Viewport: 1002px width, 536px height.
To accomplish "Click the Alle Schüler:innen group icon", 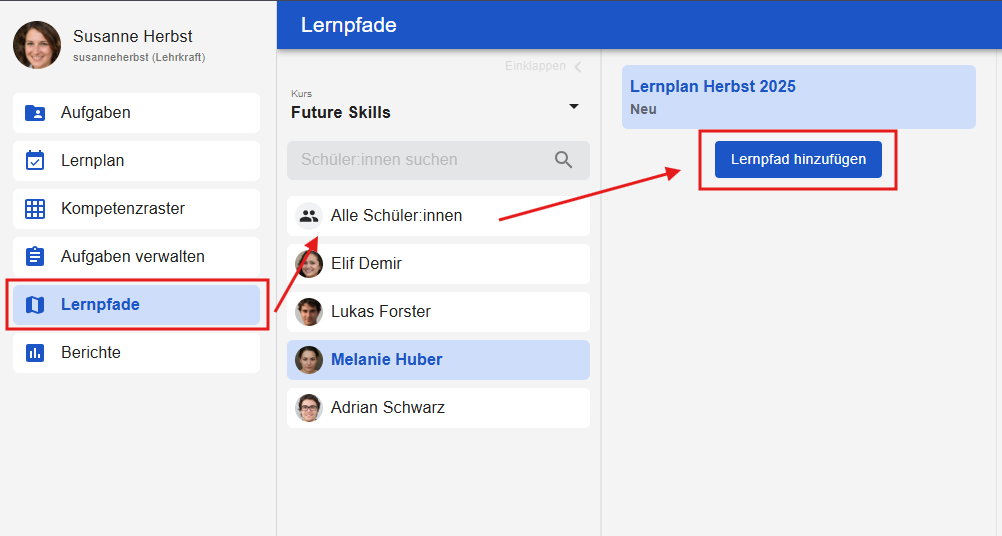I will (309, 216).
